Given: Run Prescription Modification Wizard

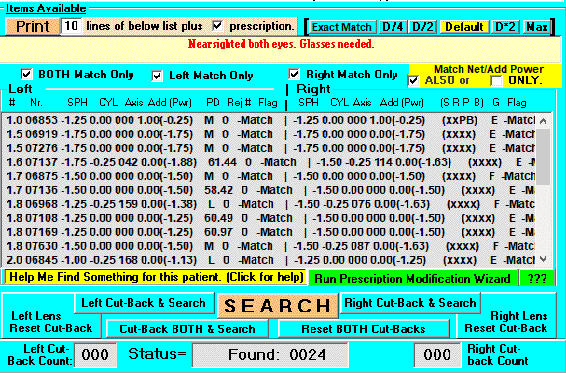Looking at the screenshot, I should (413, 279).
